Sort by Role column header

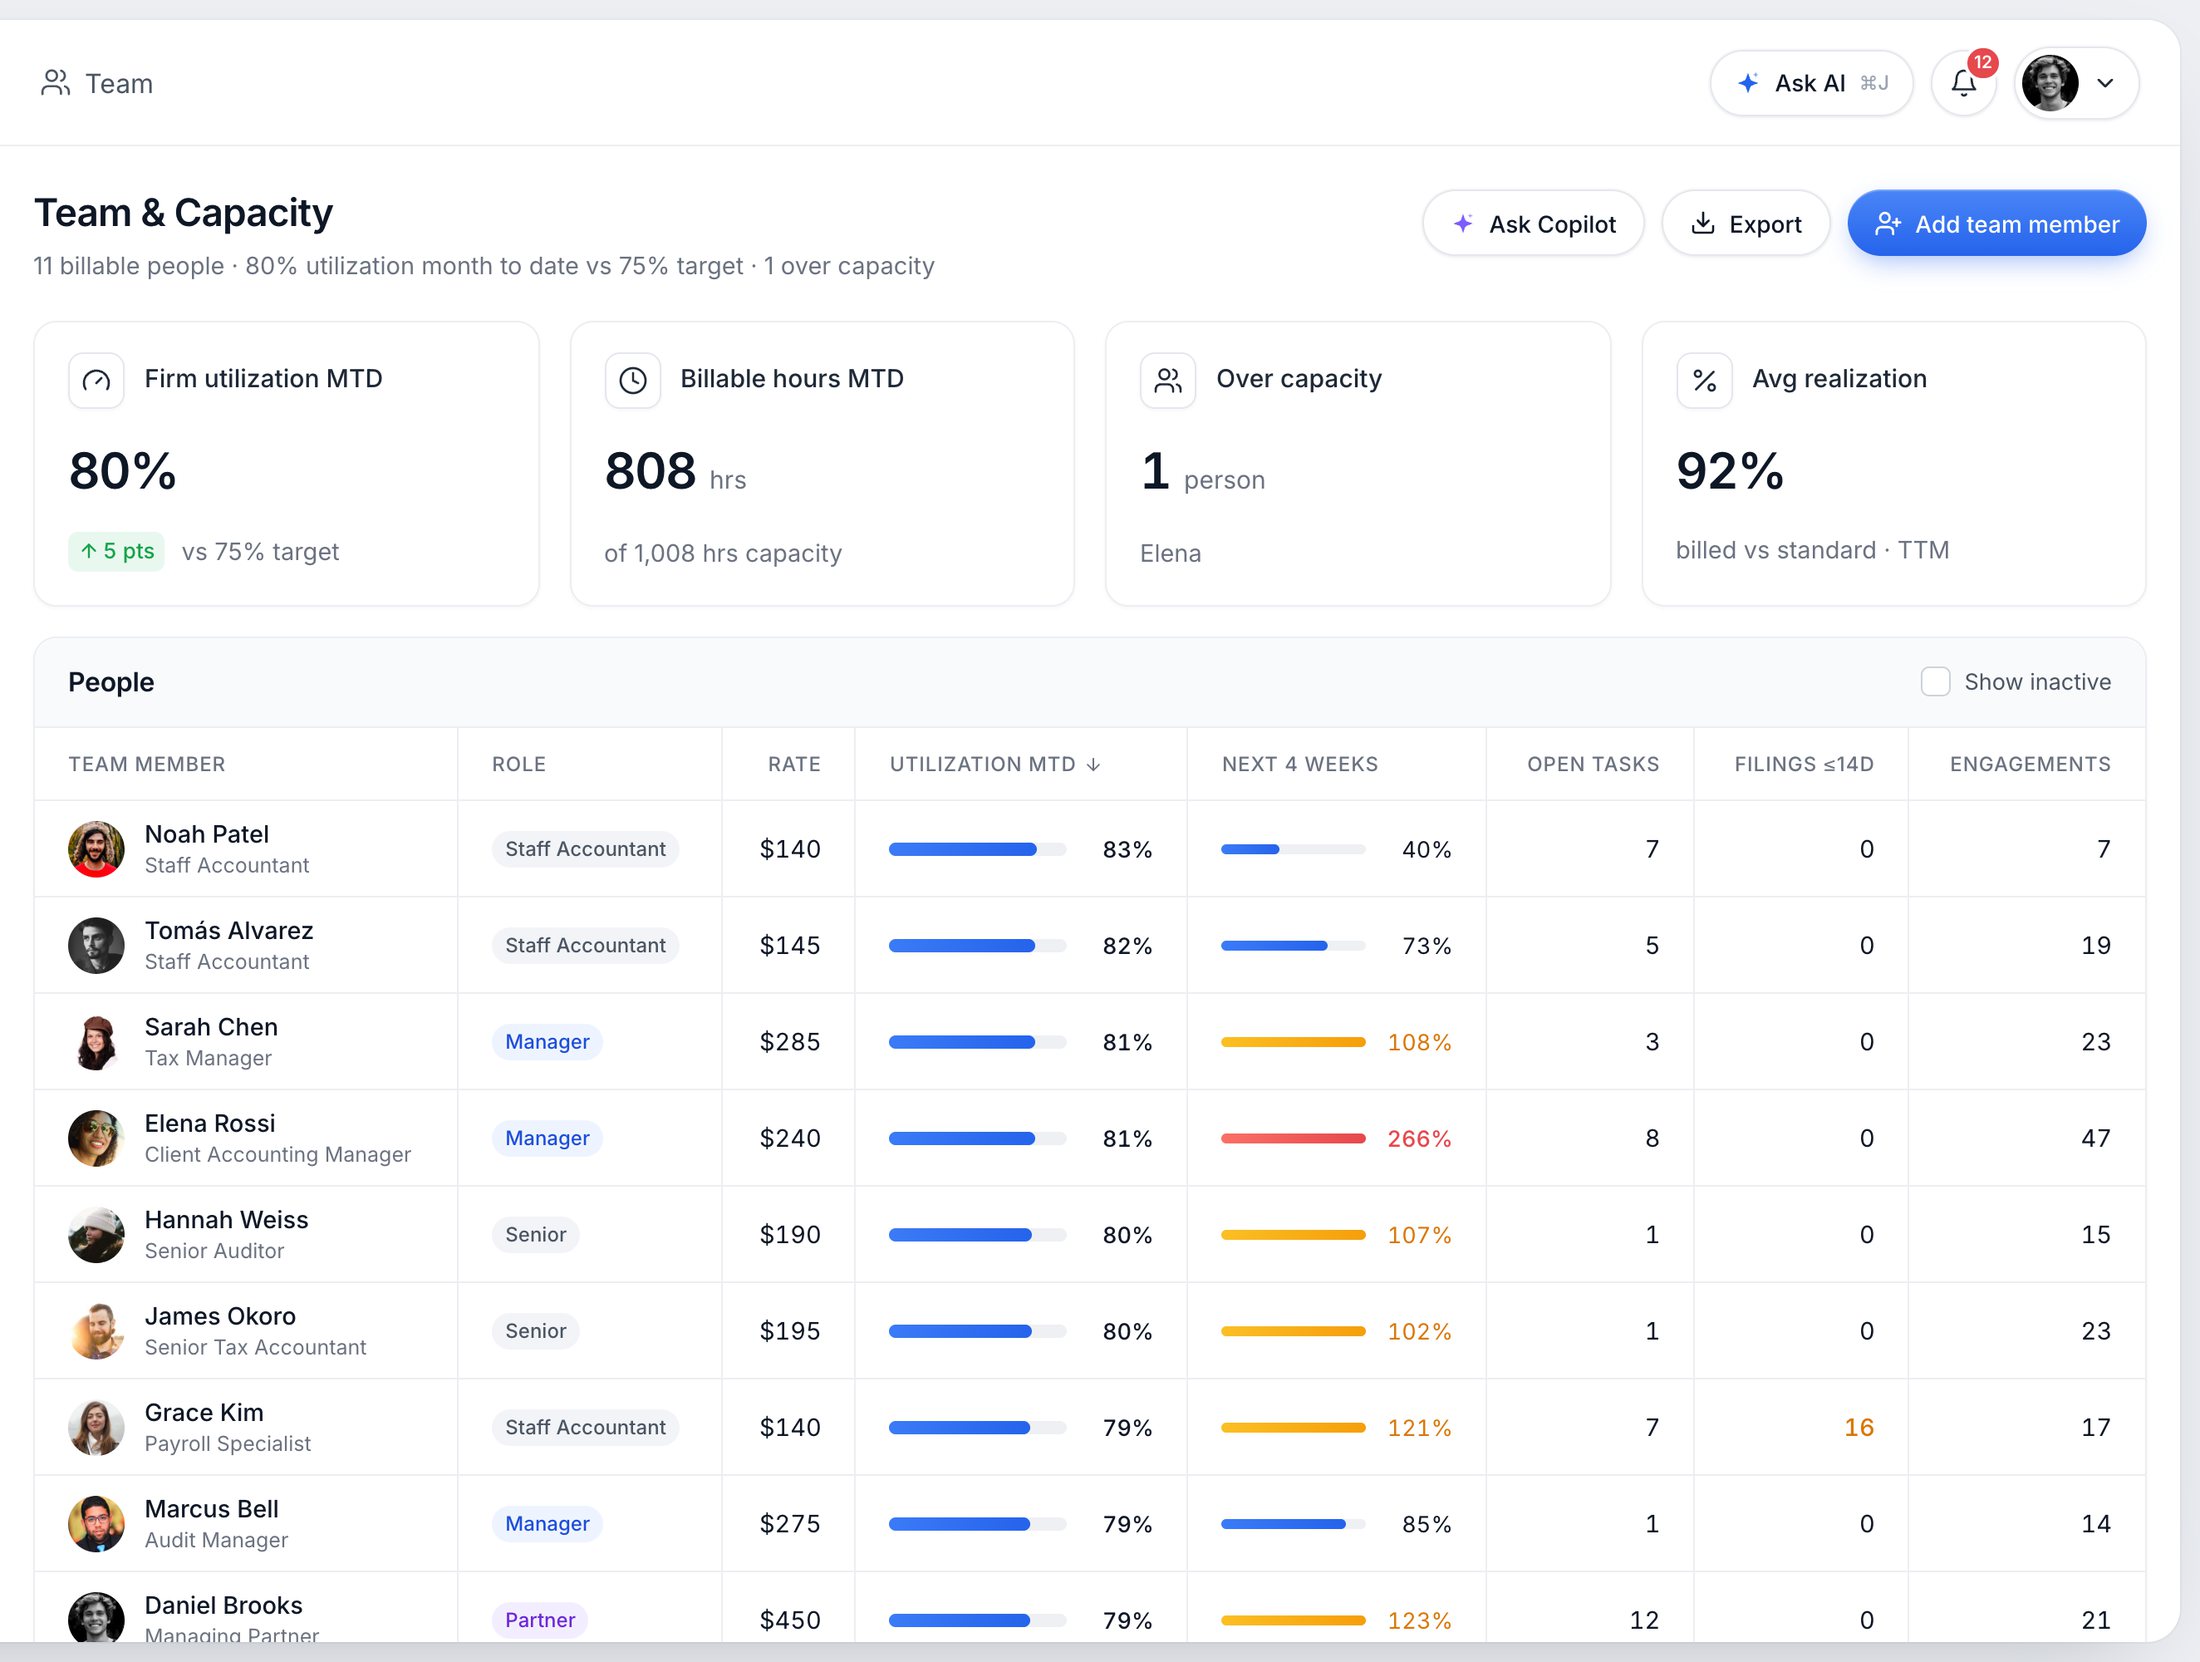(x=519, y=764)
